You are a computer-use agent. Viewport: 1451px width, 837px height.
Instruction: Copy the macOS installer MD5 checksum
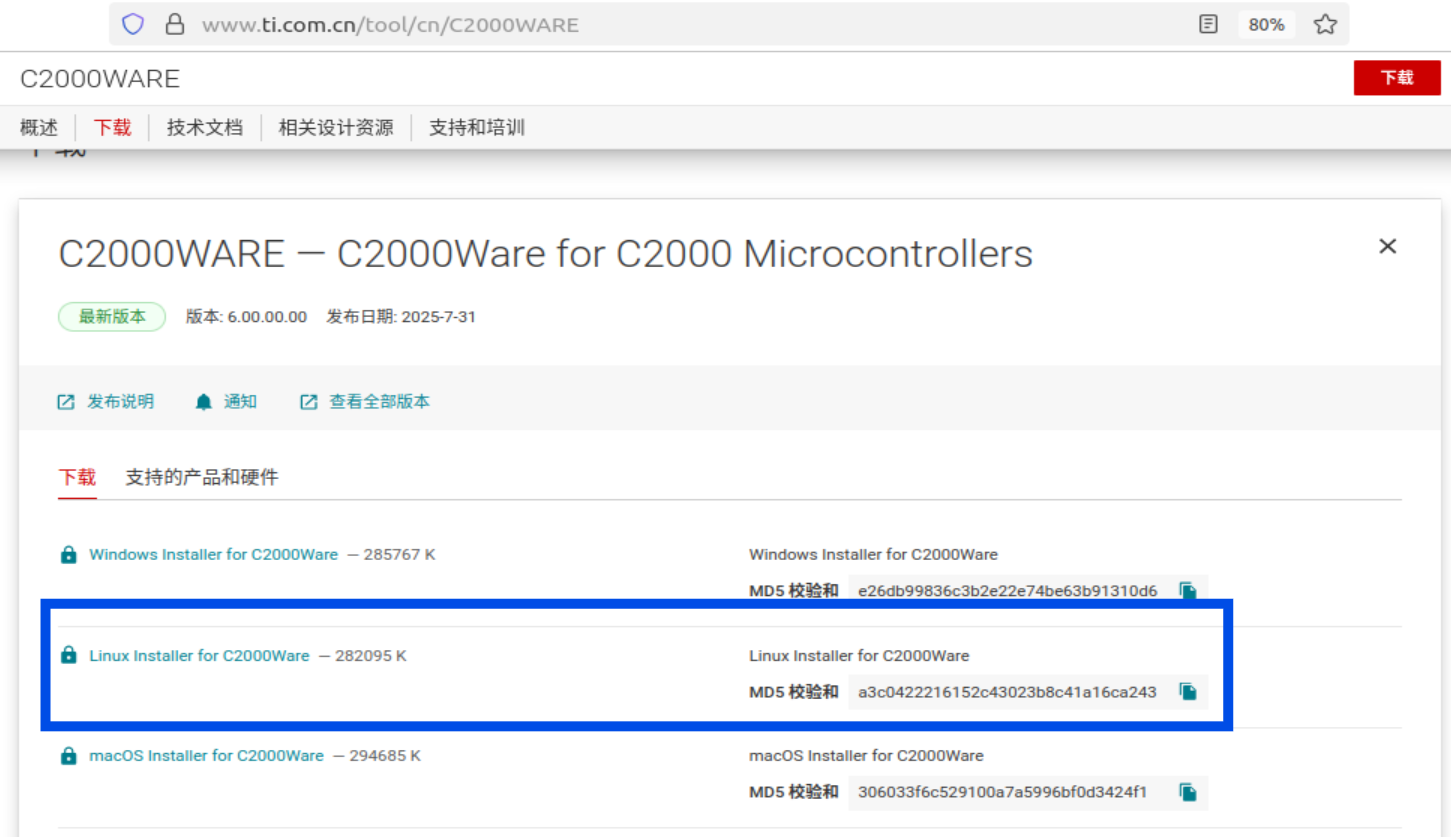coord(1188,793)
